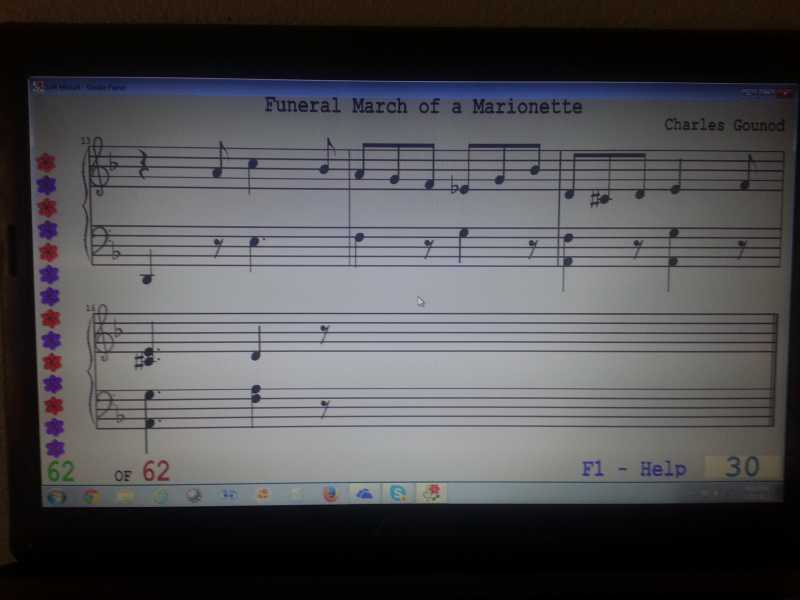The image size is (800, 600).
Task: Click the title Funeral March of a Marionette
Action: pyautogui.click(x=423, y=106)
